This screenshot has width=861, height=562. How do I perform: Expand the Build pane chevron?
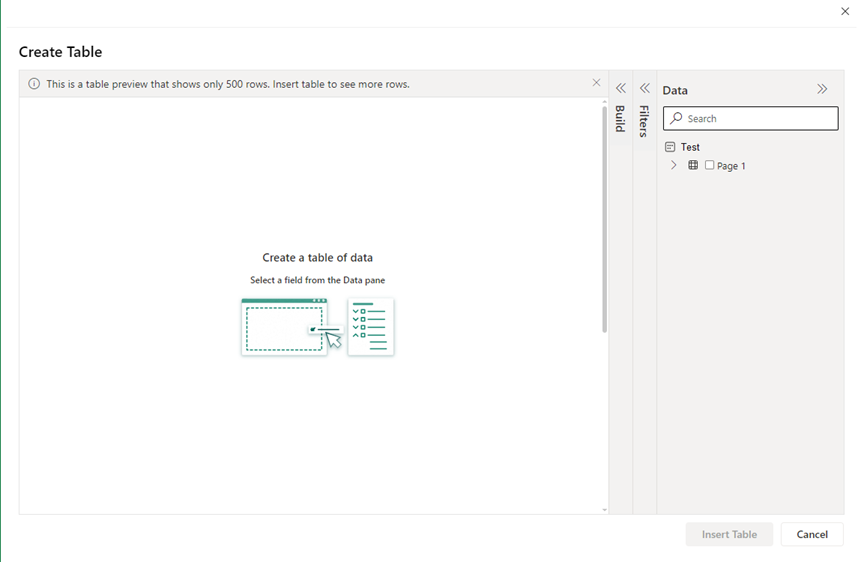pyautogui.click(x=620, y=88)
